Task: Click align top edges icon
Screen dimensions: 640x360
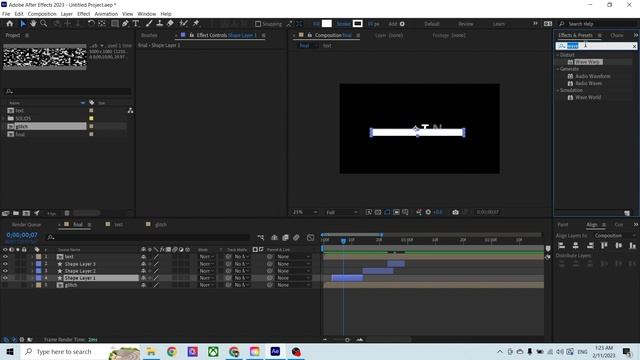Action: (x=604, y=246)
